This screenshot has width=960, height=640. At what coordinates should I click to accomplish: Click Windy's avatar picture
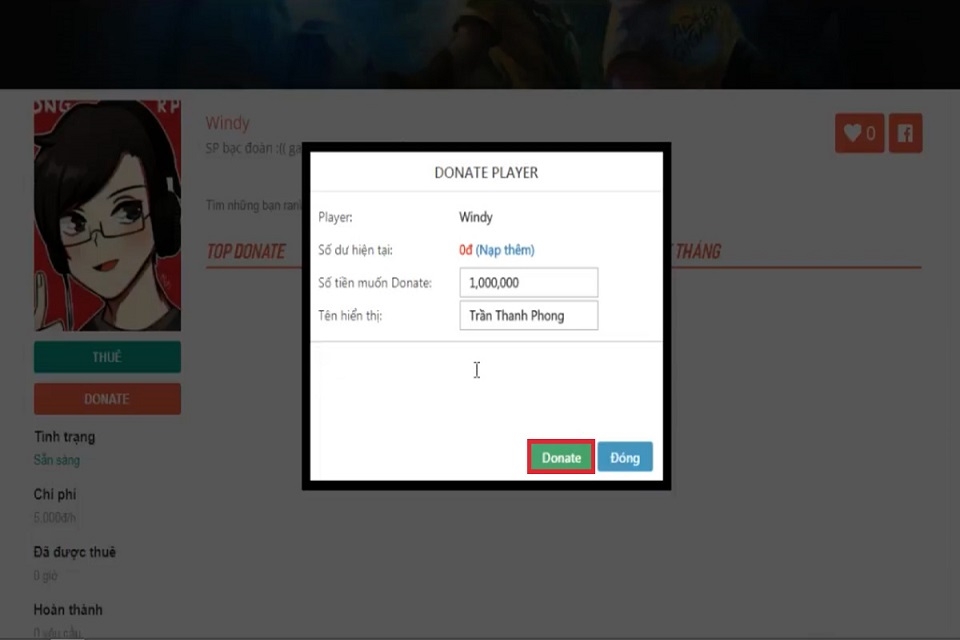107,213
